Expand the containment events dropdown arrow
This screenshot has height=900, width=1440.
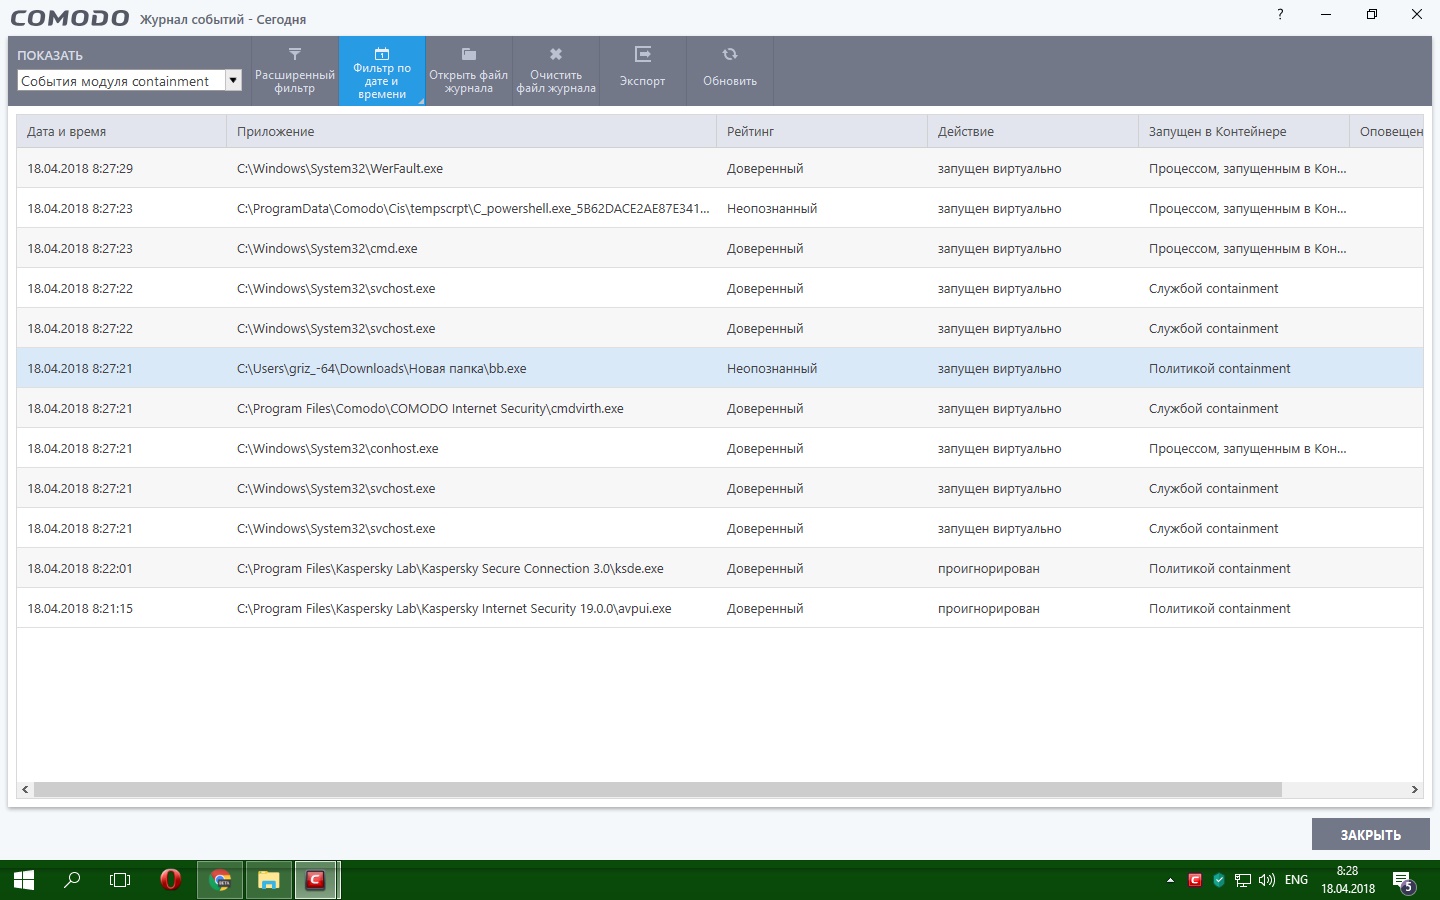pos(233,81)
